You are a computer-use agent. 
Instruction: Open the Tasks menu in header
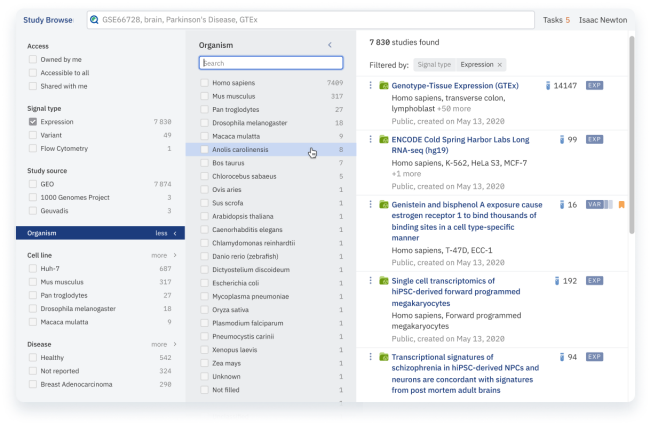[x=556, y=19]
